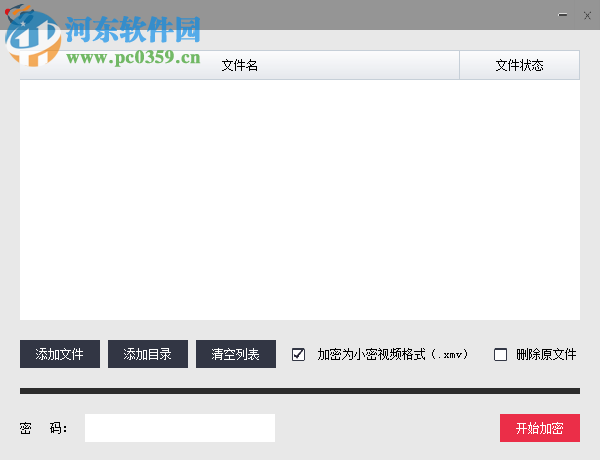Minimize the window
The width and height of the screenshot is (600, 460).
562,15
